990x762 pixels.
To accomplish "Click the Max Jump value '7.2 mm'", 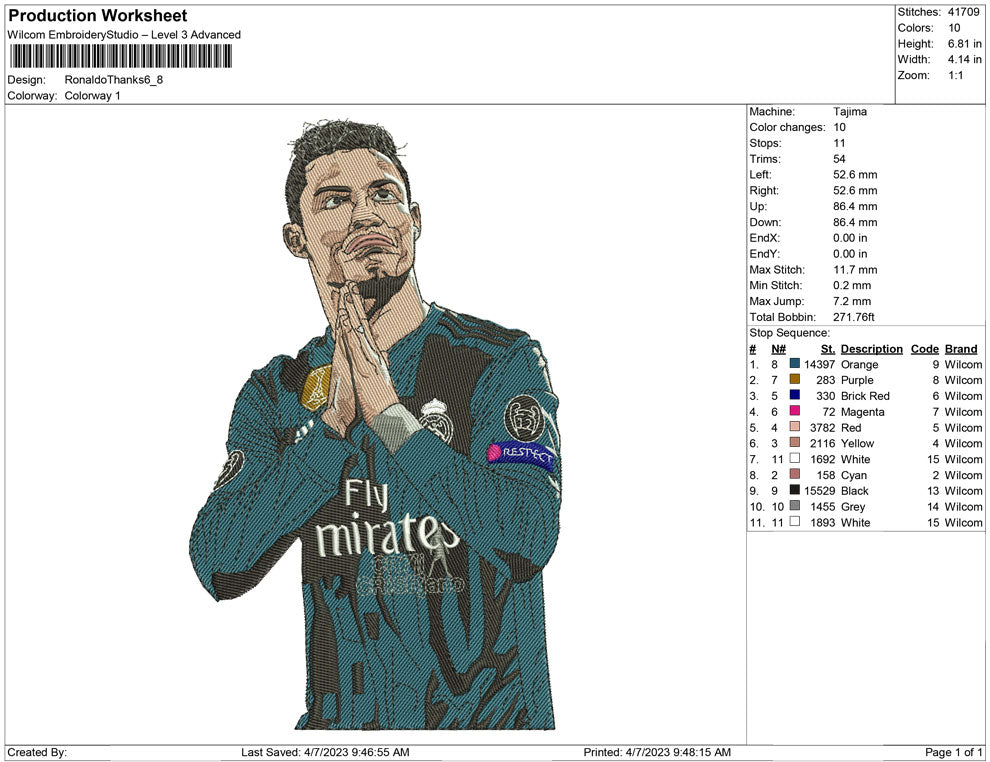I will click(x=852, y=301).
